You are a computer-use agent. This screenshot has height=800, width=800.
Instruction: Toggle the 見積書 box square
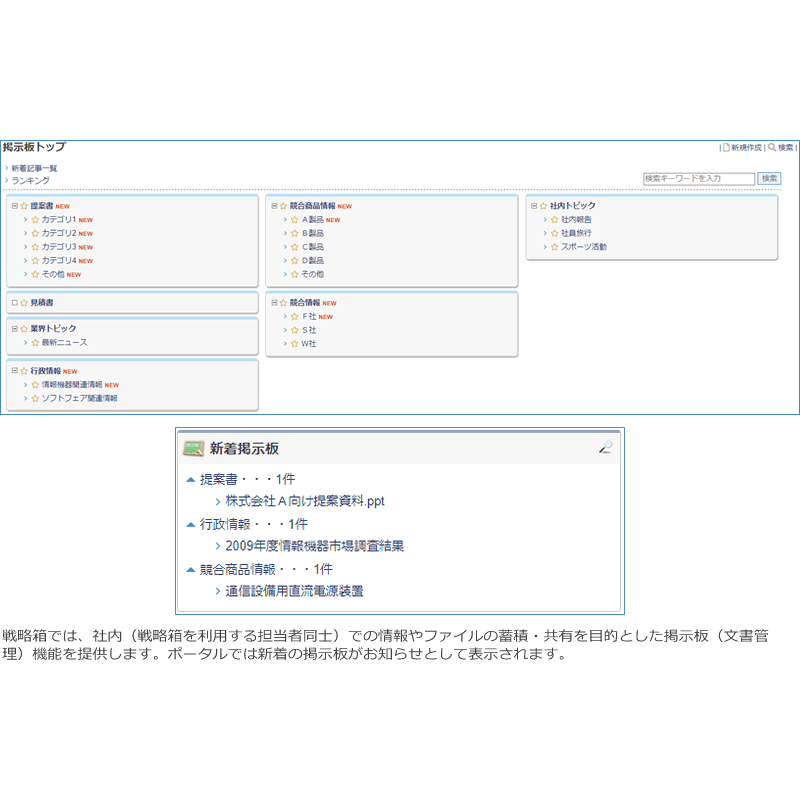coord(14,302)
